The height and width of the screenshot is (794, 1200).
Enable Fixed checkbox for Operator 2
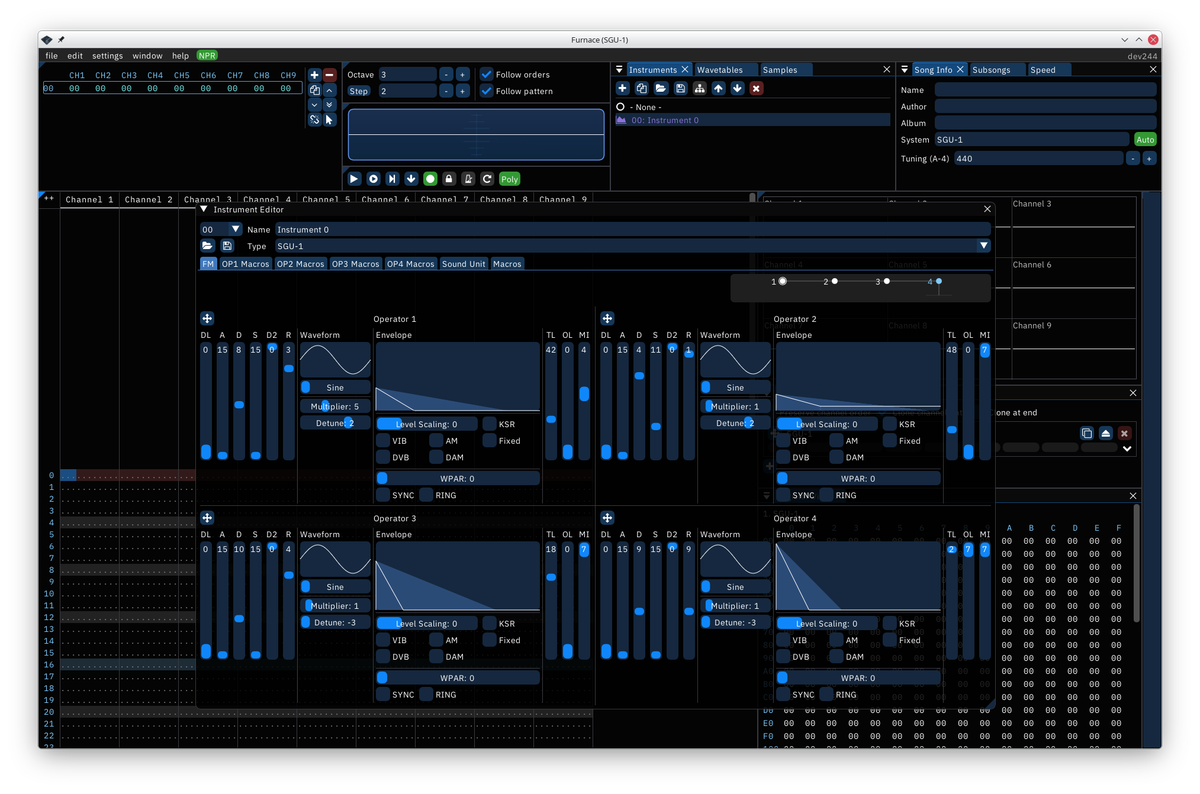coord(889,441)
